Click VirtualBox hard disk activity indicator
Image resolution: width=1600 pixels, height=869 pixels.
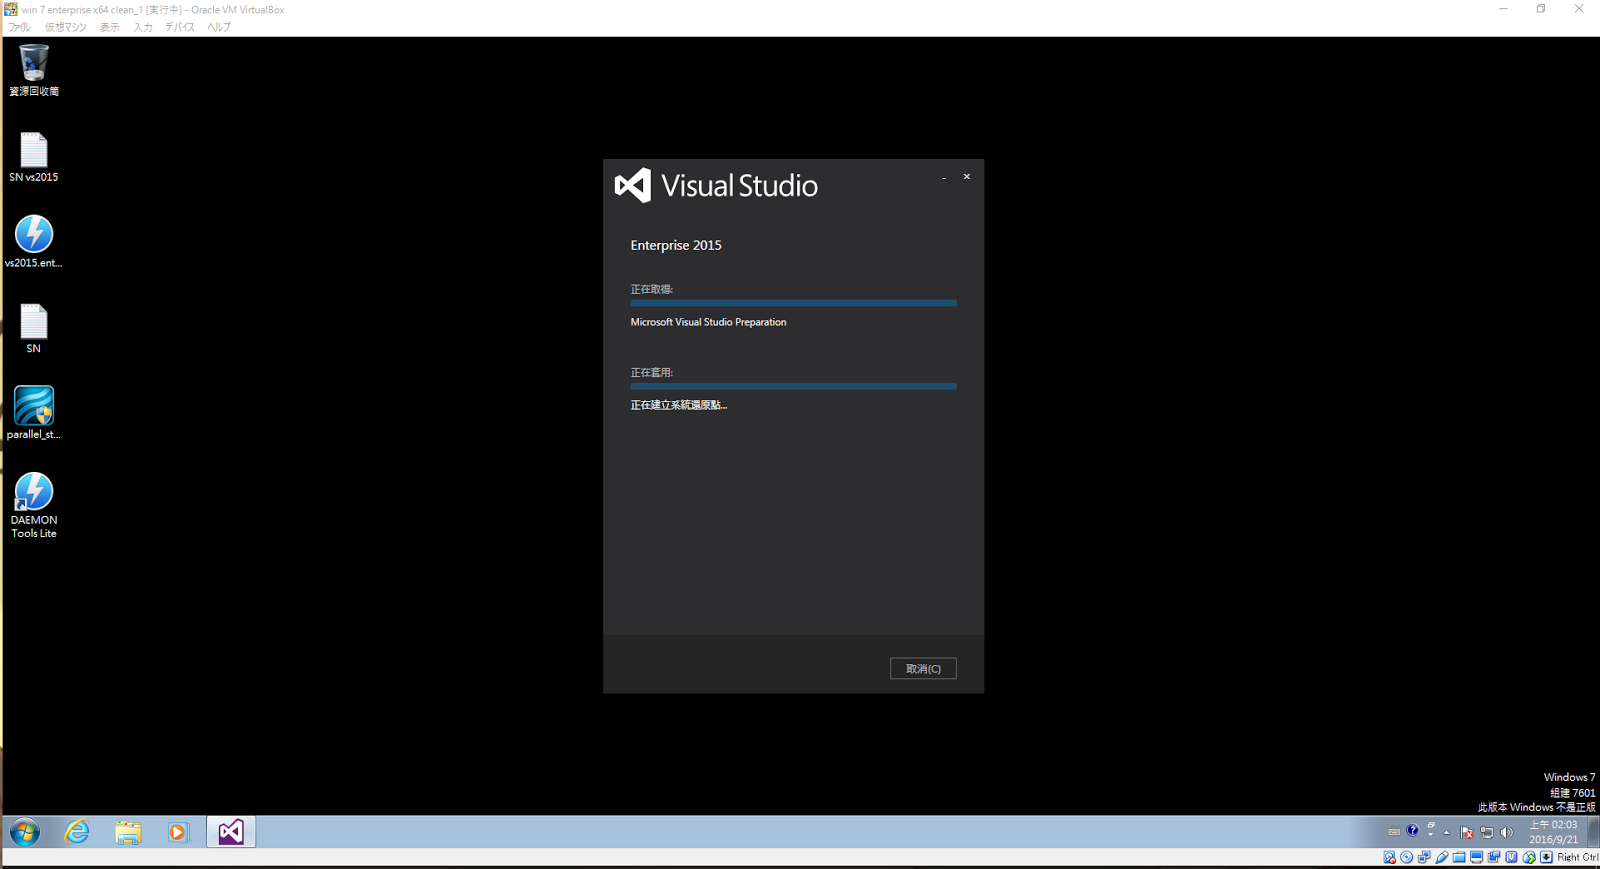click(x=1389, y=857)
